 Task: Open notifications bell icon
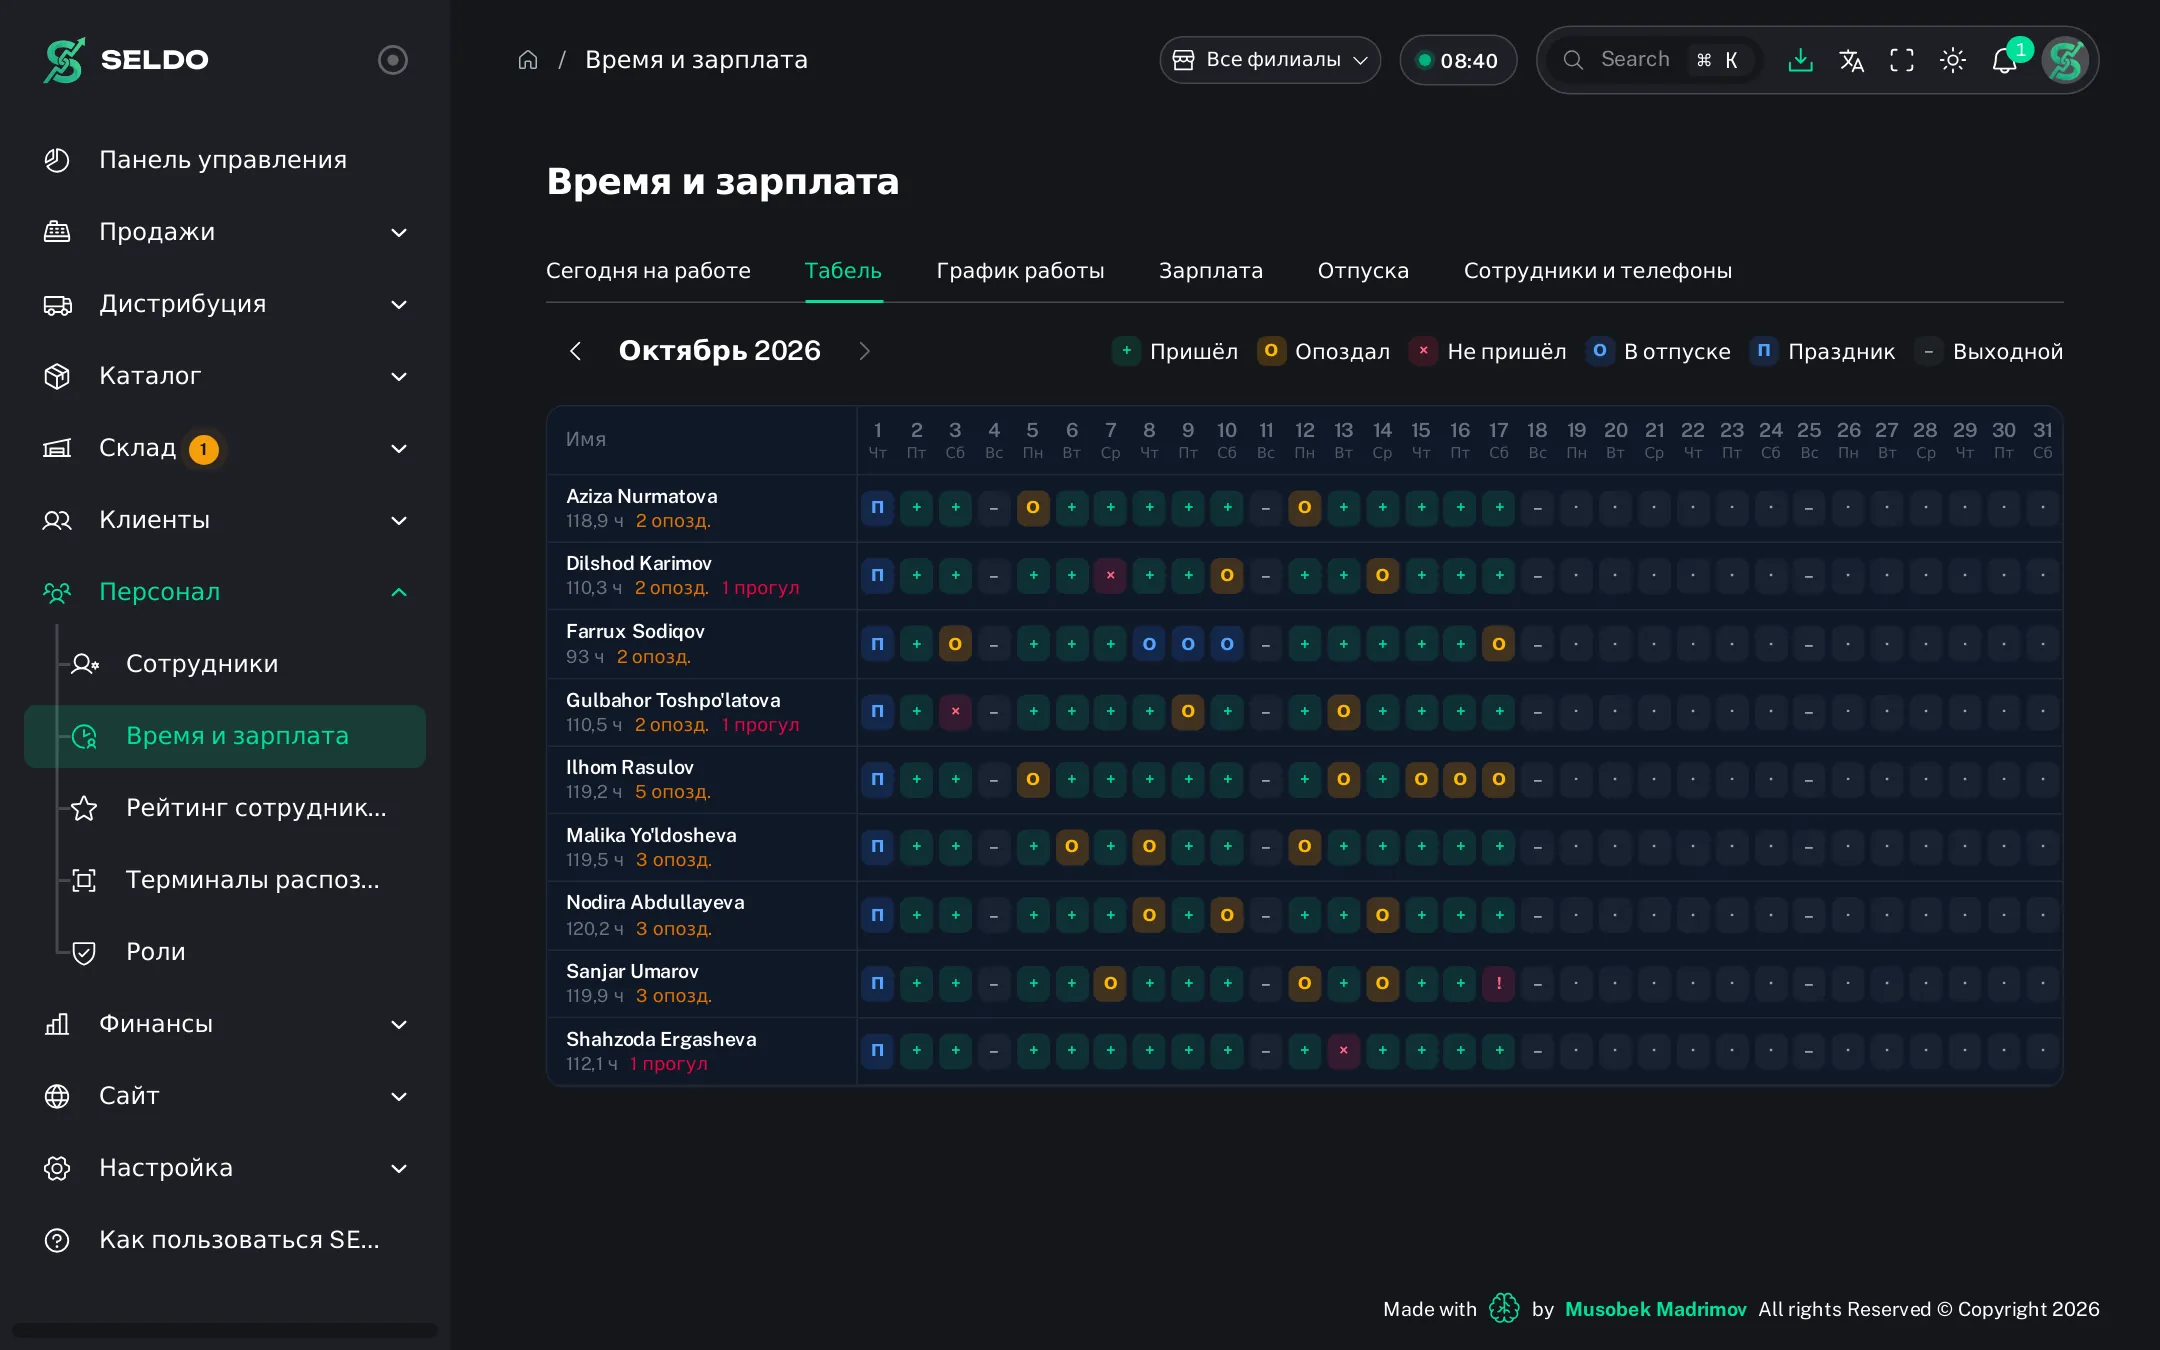[2005, 60]
